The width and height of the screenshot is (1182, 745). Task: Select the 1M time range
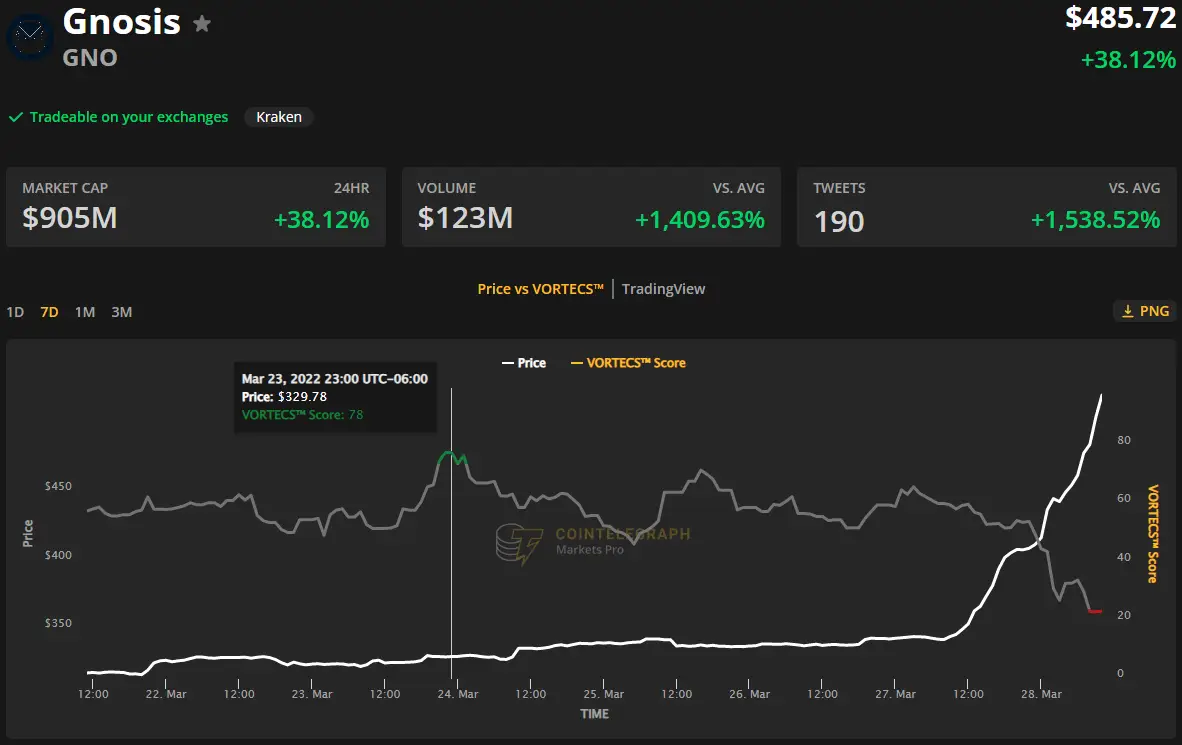click(x=85, y=312)
